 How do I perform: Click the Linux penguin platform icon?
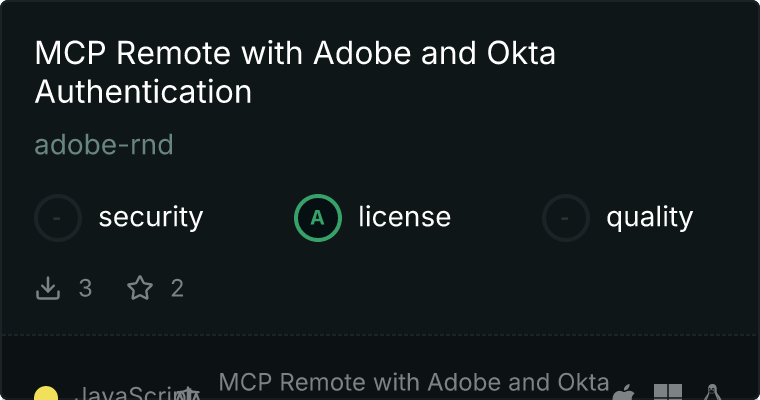pyautogui.click(x=713, y=393)
